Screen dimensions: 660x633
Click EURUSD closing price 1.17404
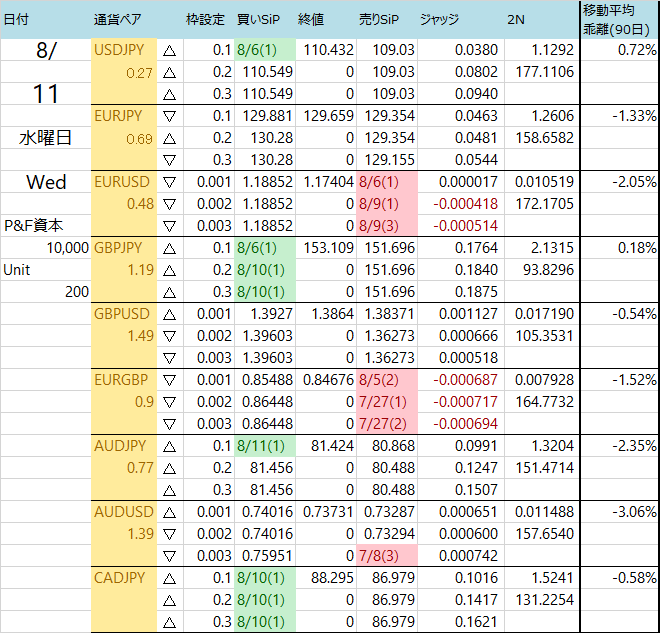click(328, 182)
